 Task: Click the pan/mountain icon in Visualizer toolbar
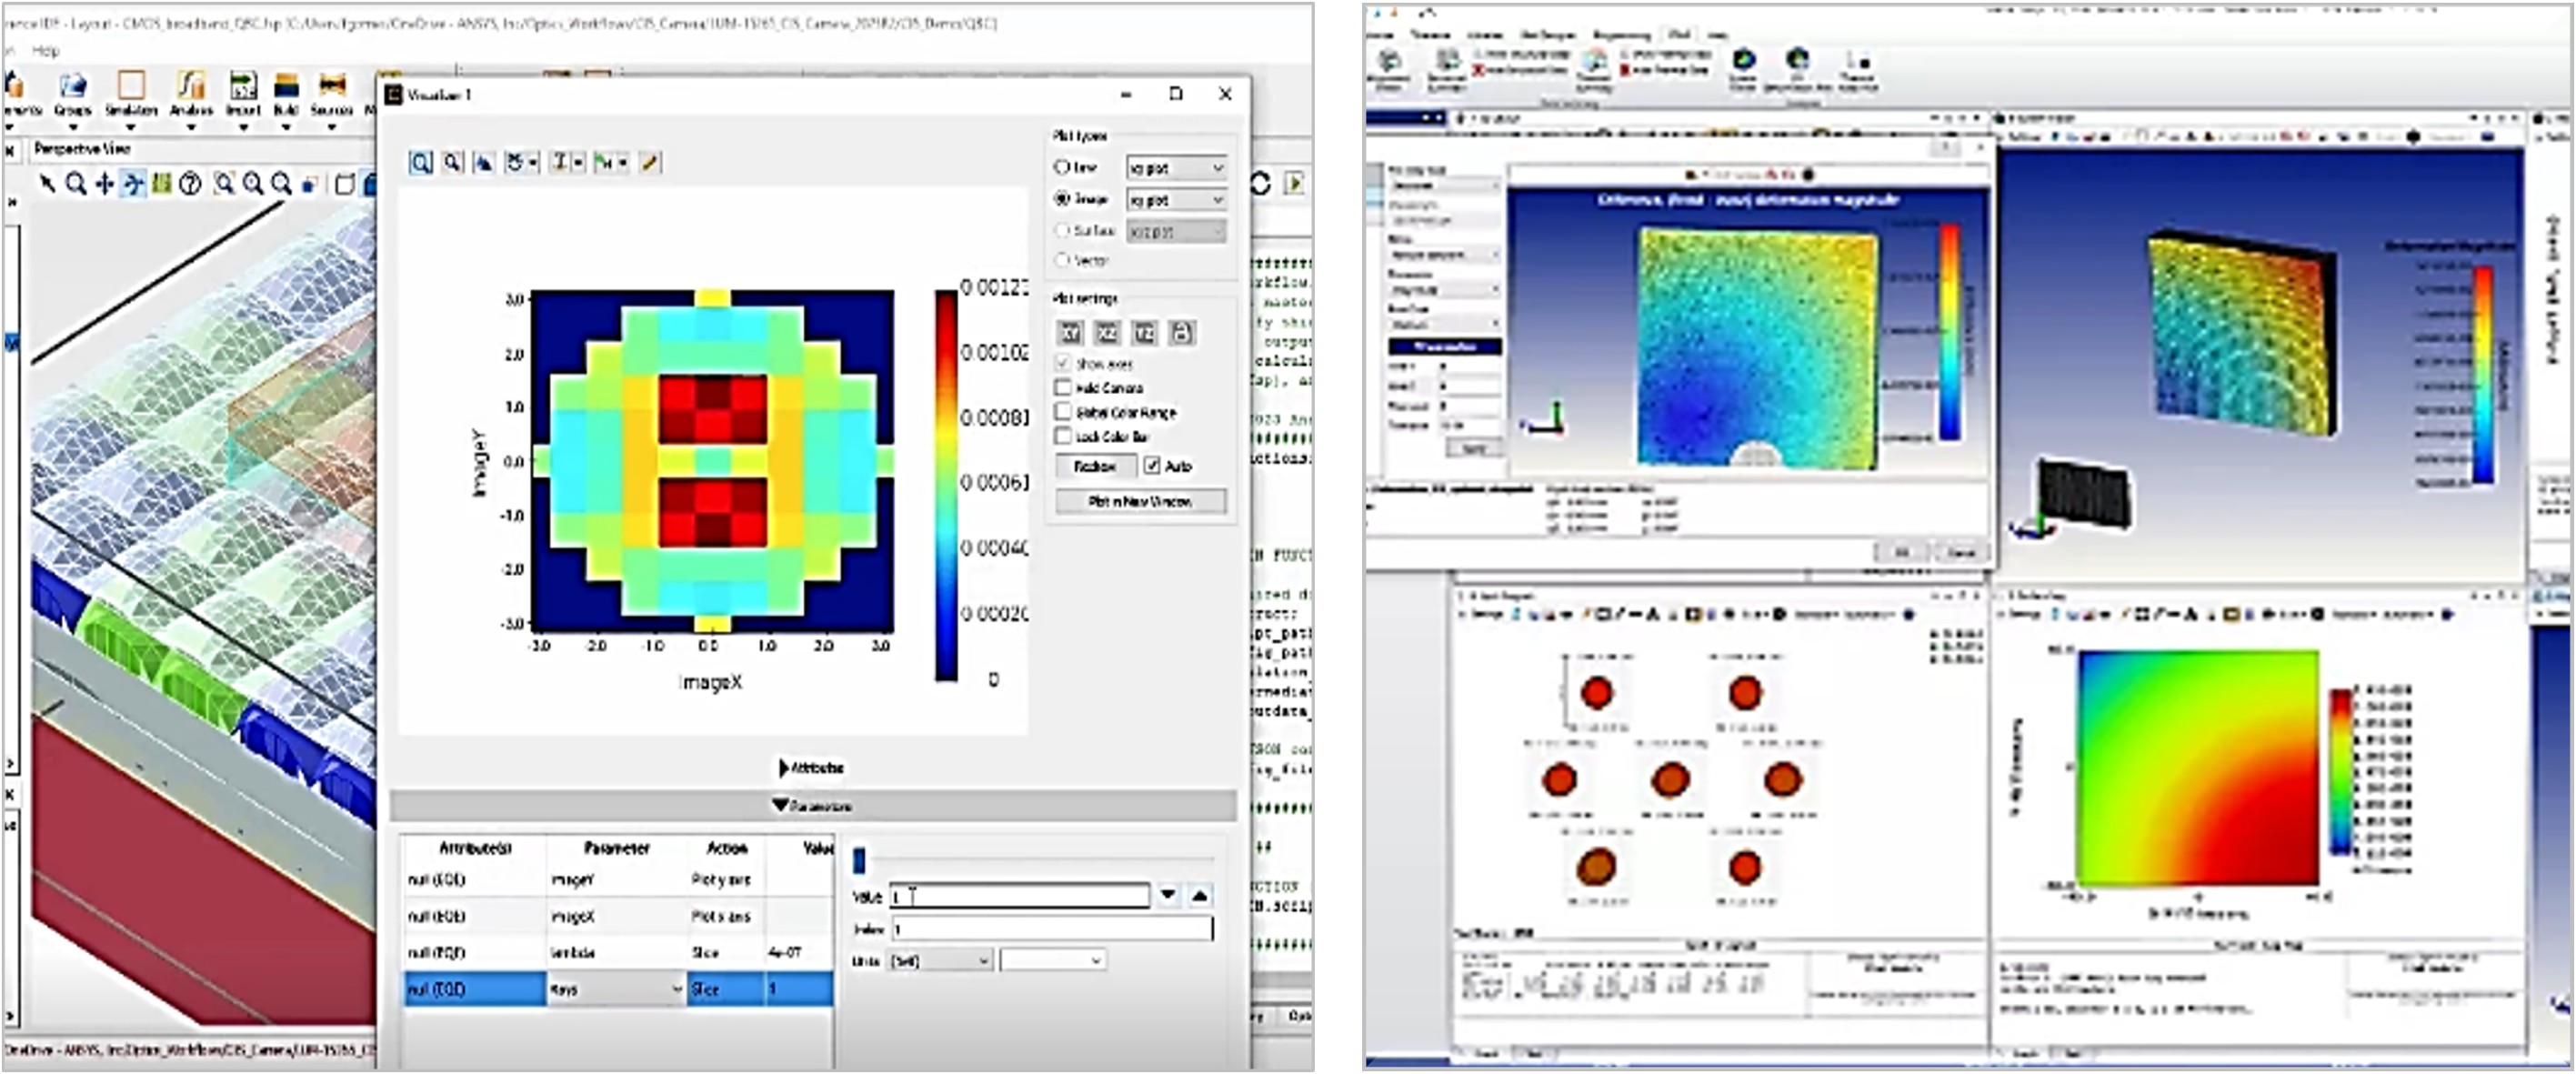[x=484, y=162]
